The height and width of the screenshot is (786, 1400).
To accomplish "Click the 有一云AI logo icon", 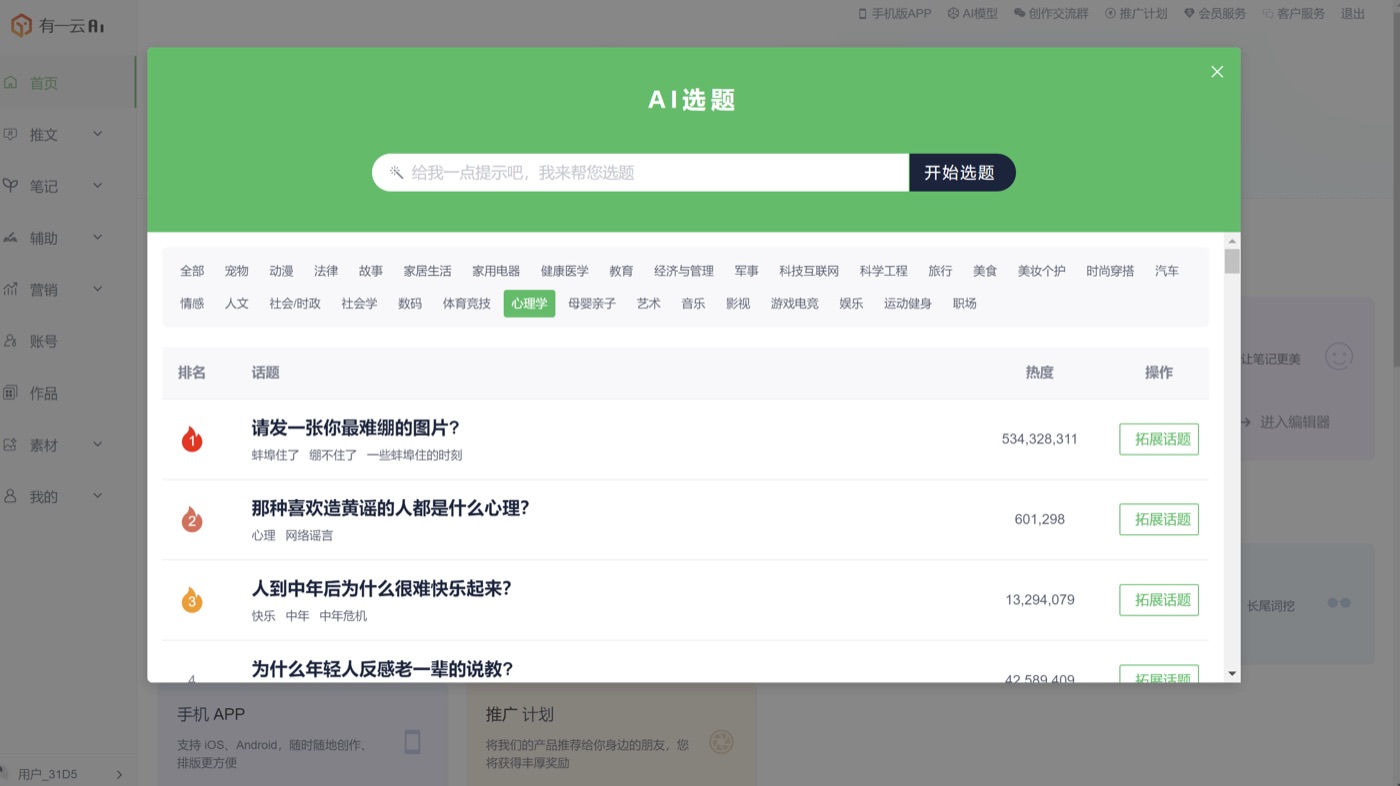I will pos(21,26).
